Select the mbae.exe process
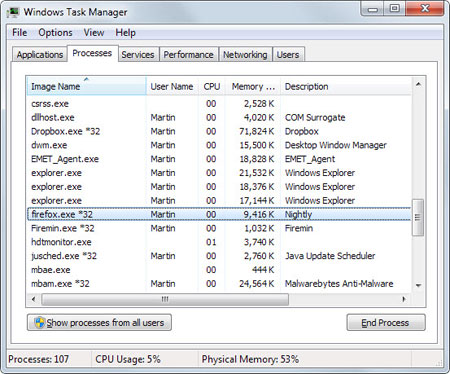The height and width of the screenshot is (374, 450). point(219,270)
